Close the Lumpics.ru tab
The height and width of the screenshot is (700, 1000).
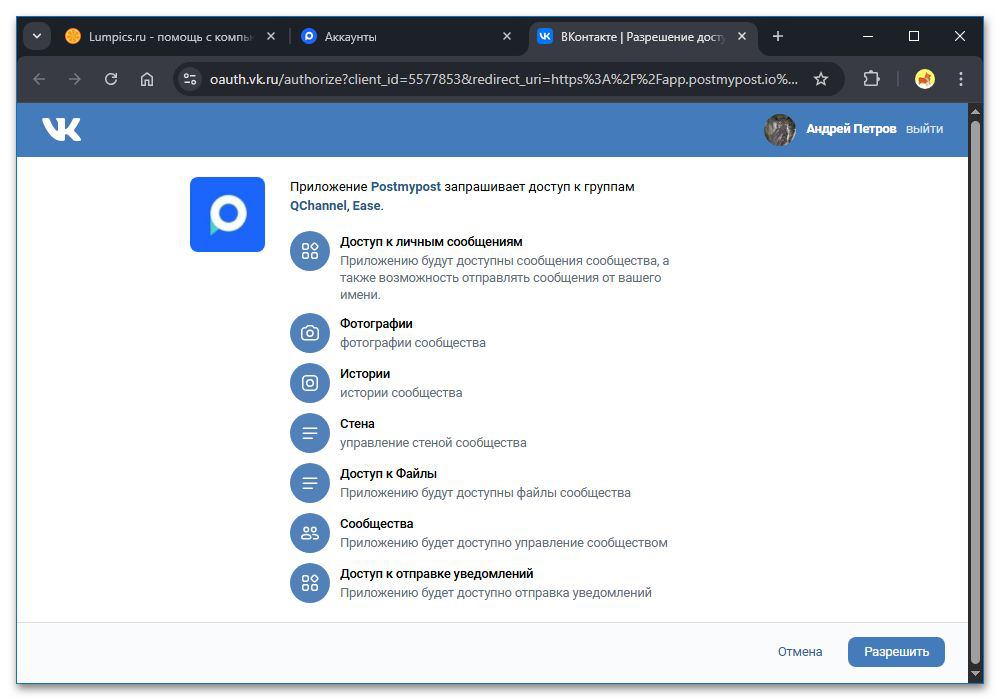click(271, 36)
